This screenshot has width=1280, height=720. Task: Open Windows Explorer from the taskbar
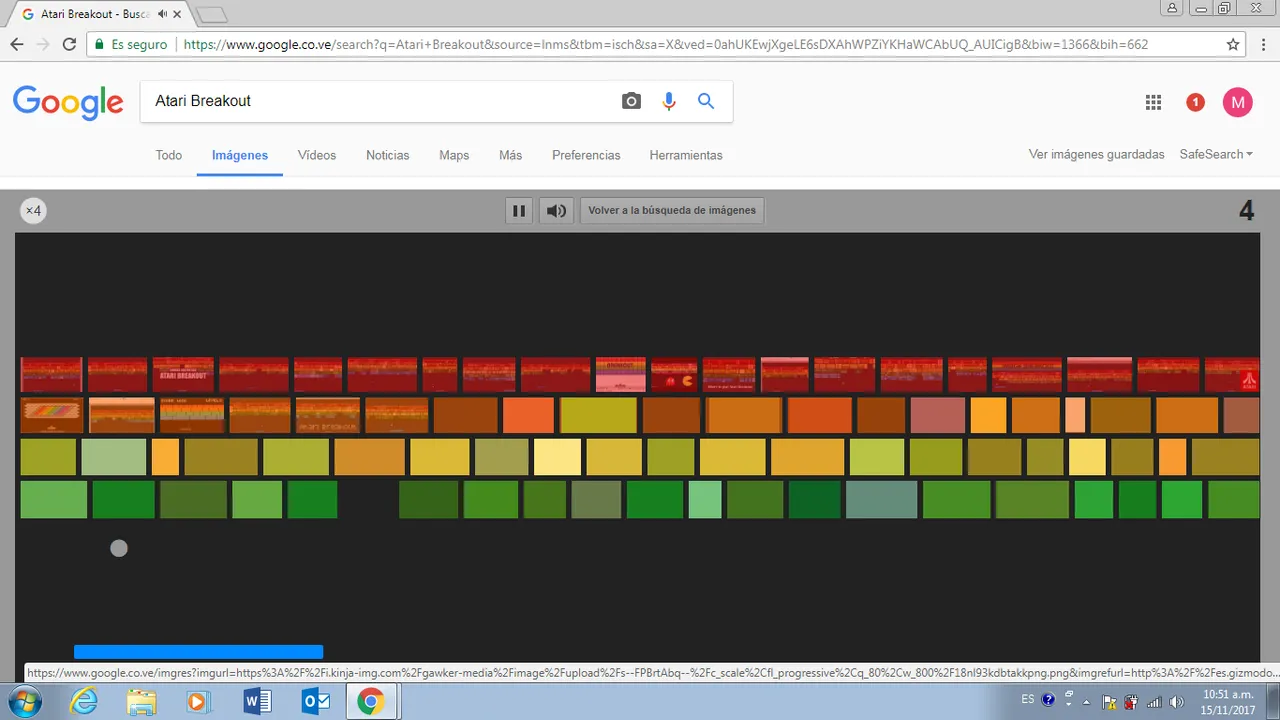(x=142, y=702)
